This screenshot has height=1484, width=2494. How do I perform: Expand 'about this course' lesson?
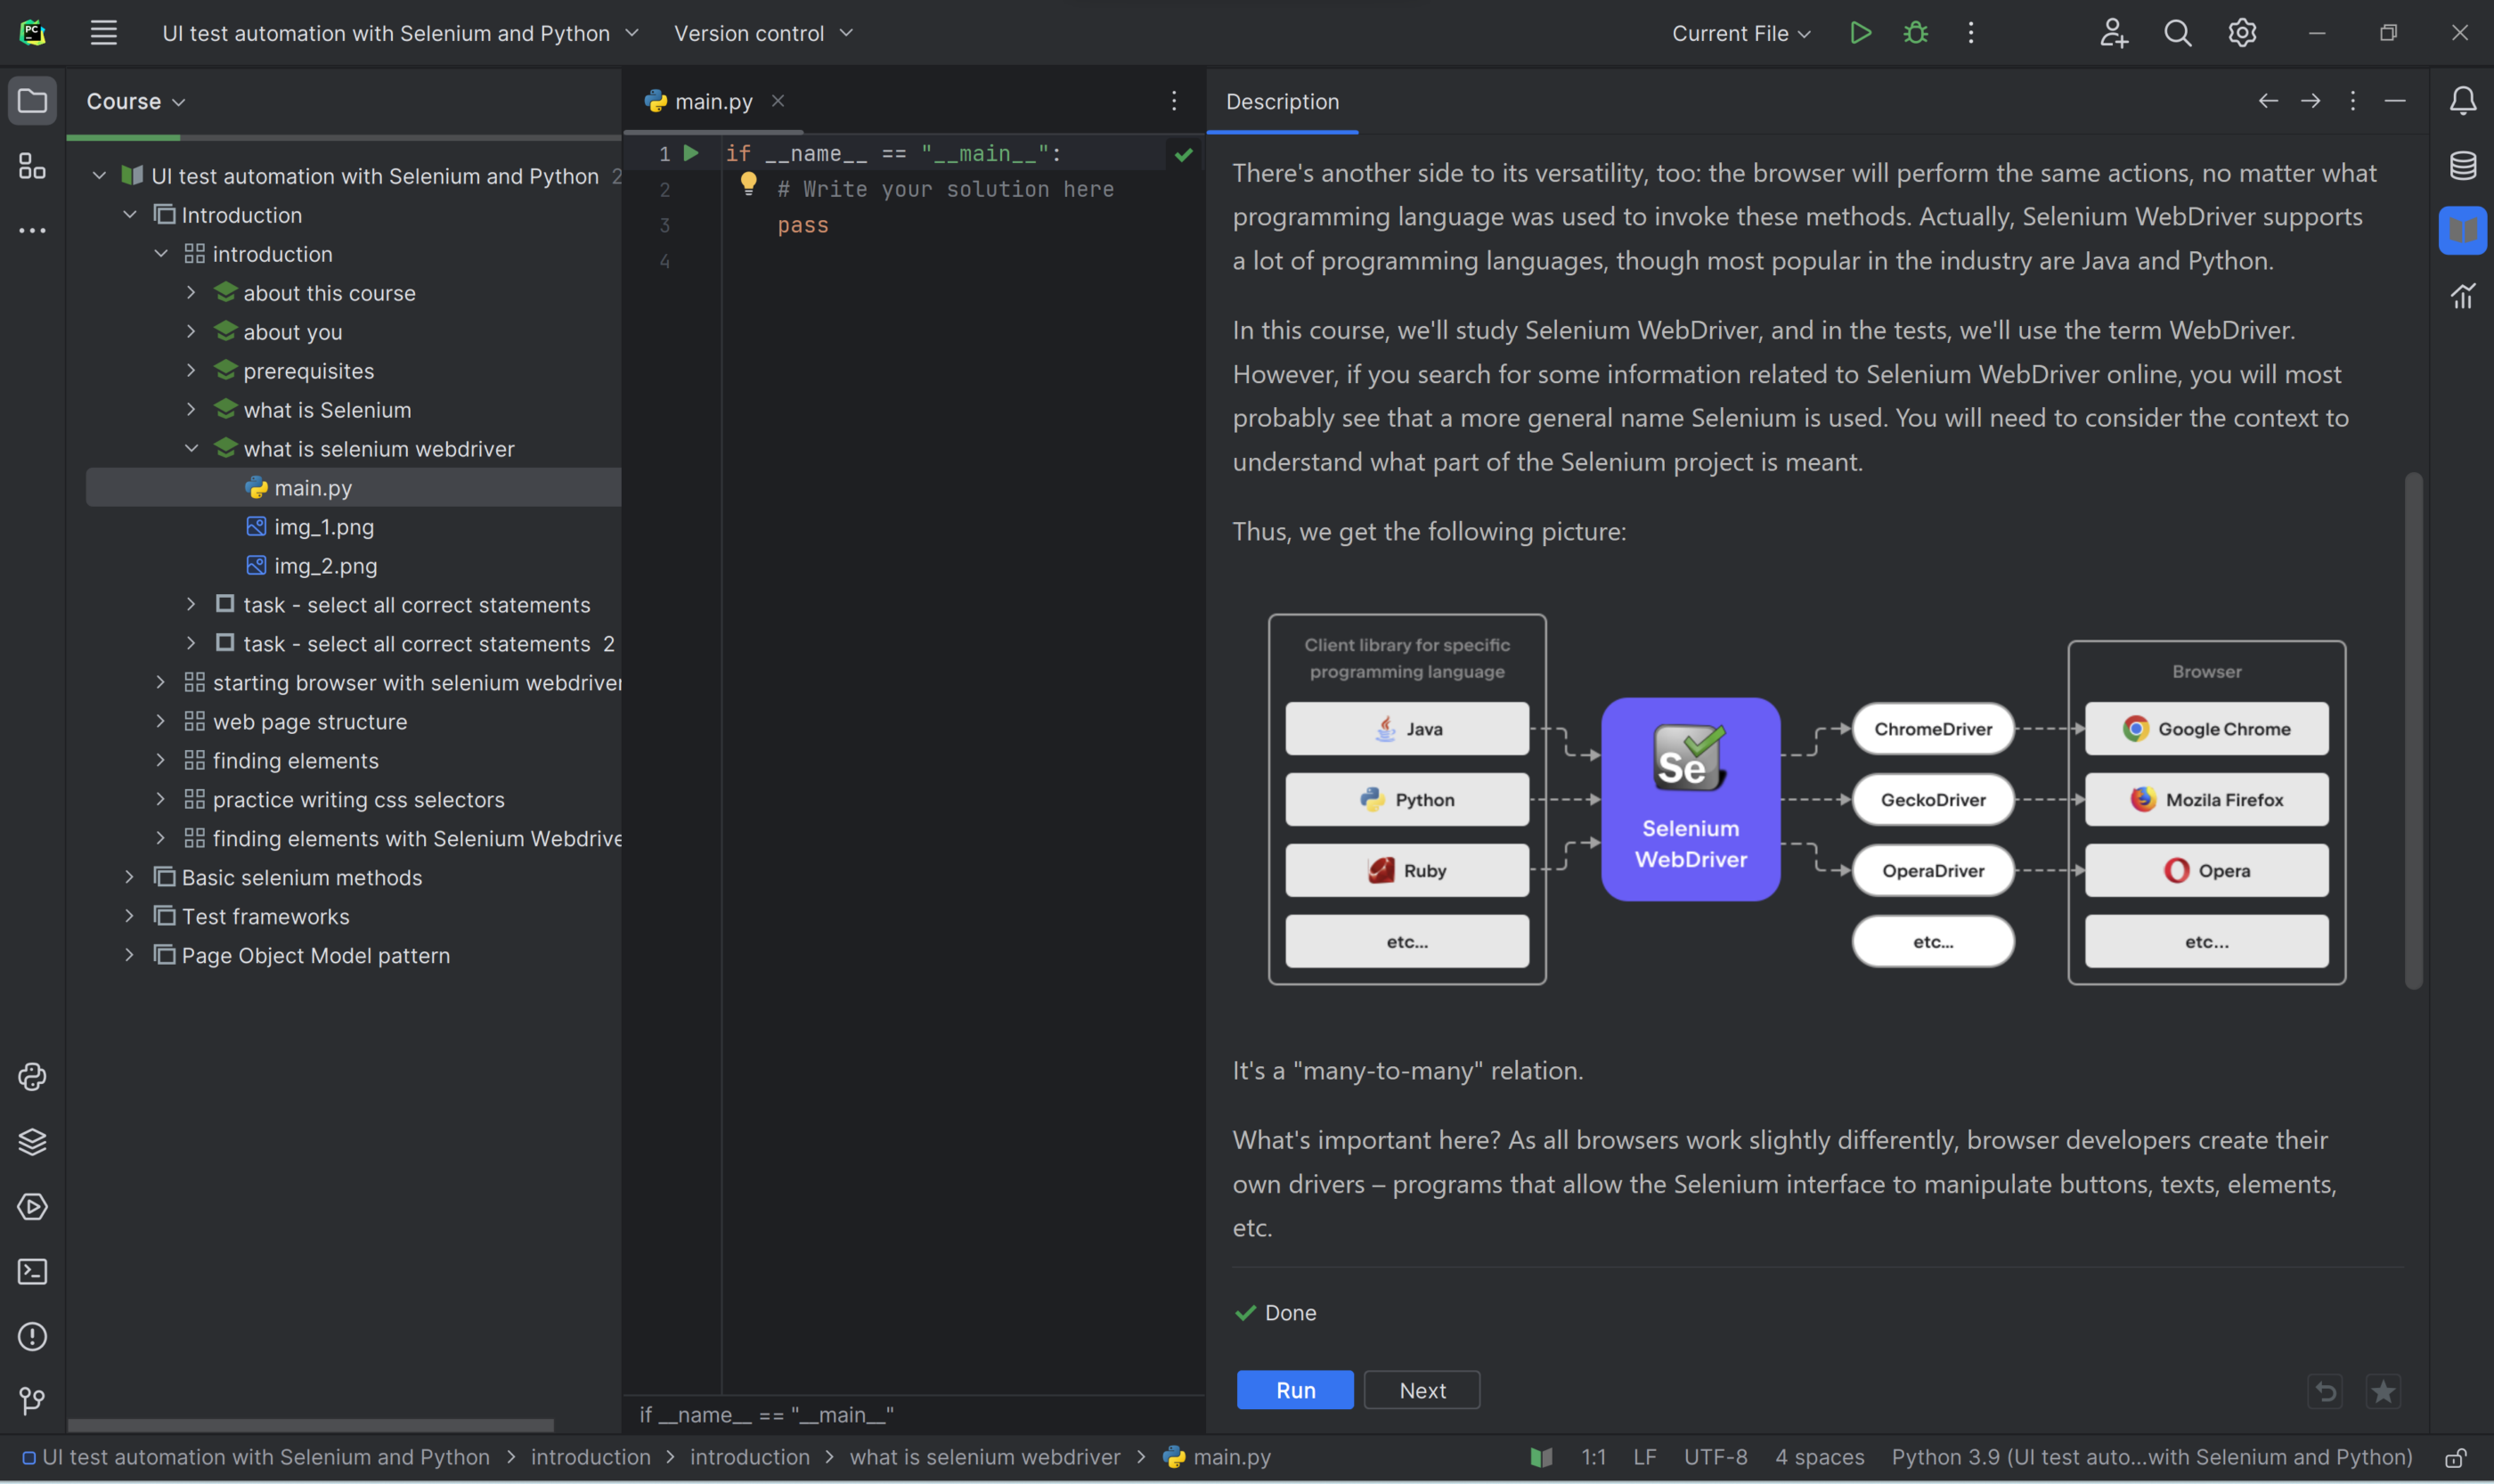[191, 293]
